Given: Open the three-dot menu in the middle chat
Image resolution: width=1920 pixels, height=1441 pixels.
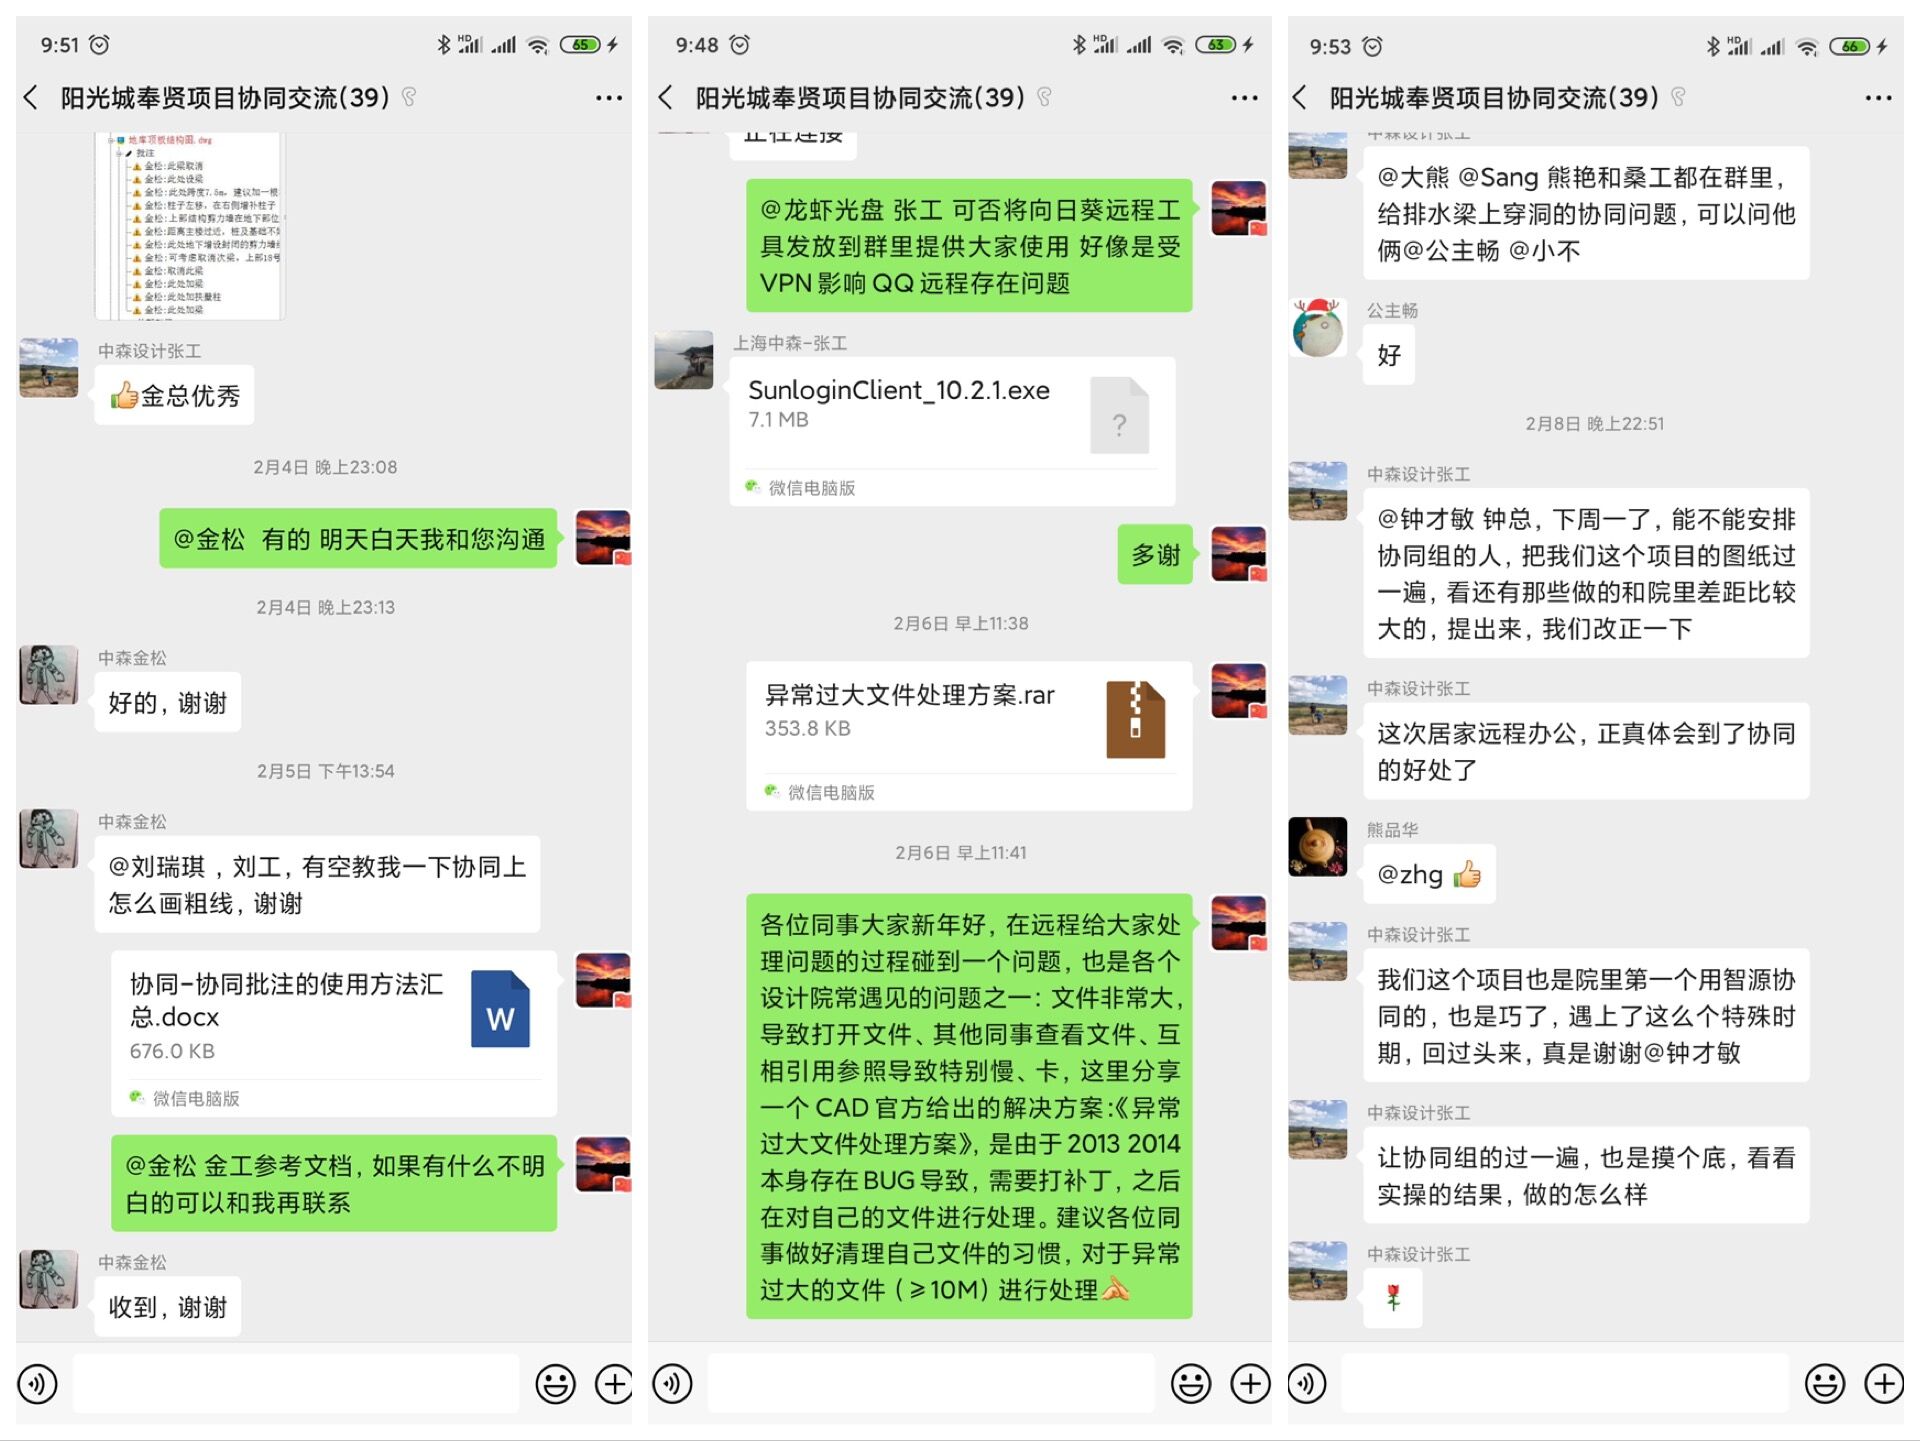Looking at the screenshot, I should pyautogui.click(x=1244, y=98).
